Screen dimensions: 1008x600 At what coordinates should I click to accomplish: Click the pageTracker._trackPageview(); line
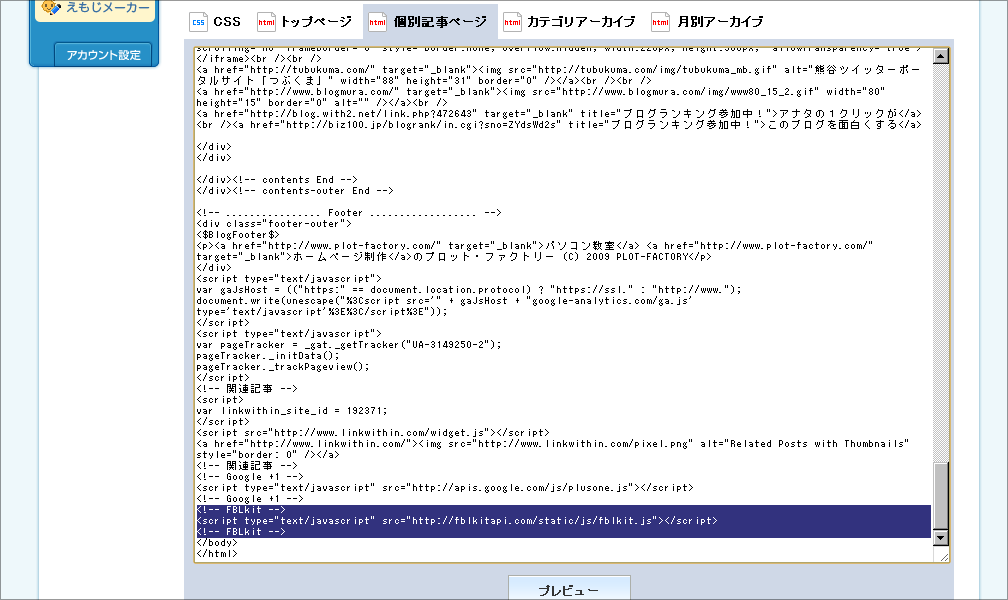(x=283, y=367)
